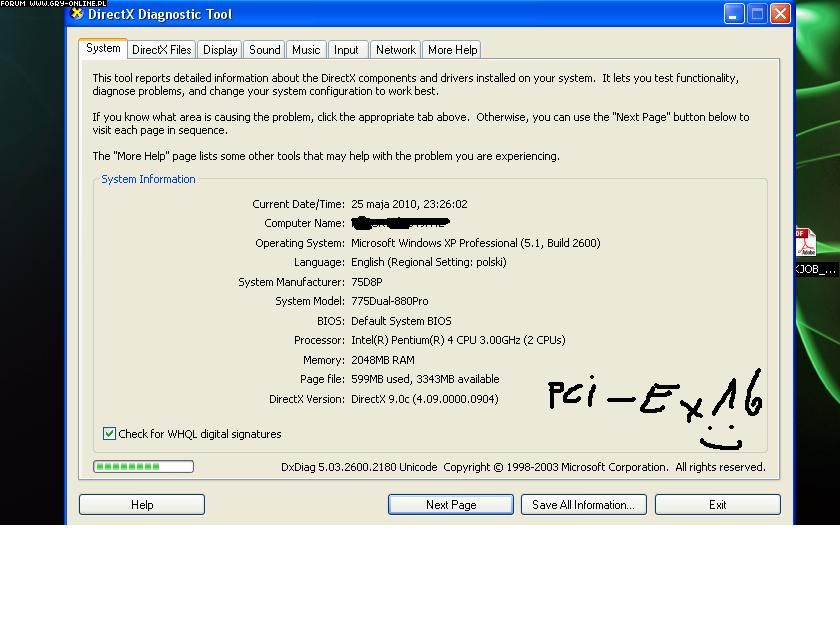Click the Help button
The width and height of the screenshot is (840, 634).
coord(142,504)
